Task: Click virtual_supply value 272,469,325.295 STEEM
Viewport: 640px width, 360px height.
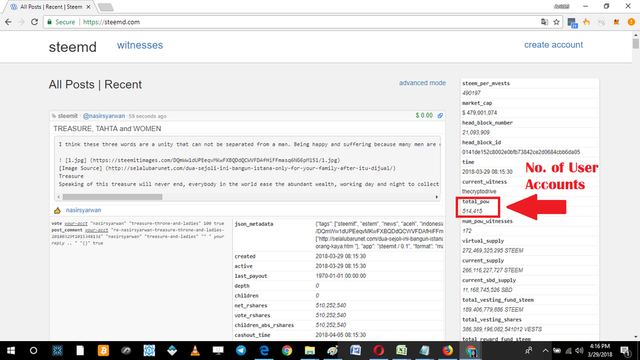Action: pyautogui.click(x=493, y=250)
